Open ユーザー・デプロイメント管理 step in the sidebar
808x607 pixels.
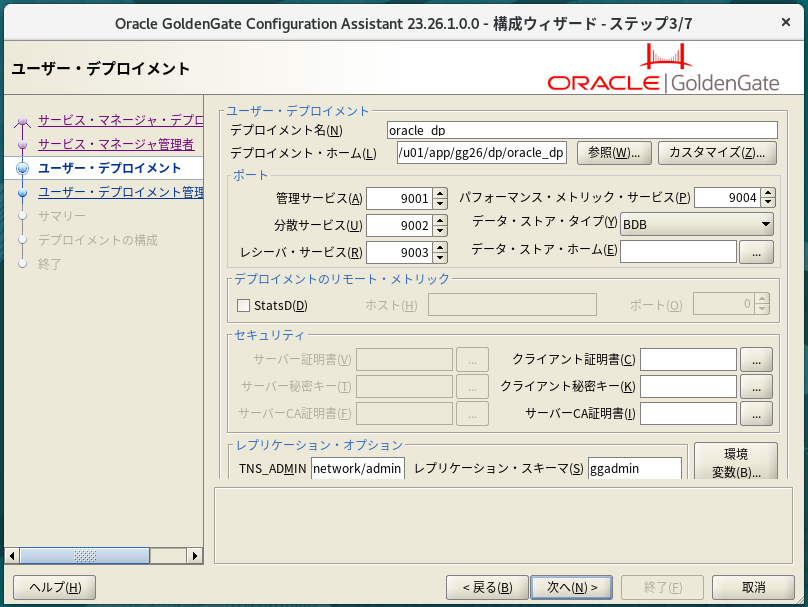tap(120, 192)
